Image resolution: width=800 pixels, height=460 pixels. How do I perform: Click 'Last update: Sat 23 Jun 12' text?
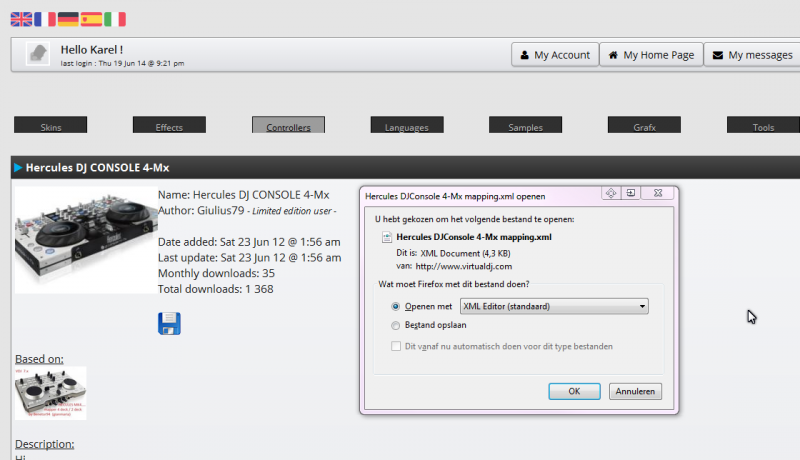(249, 258)
